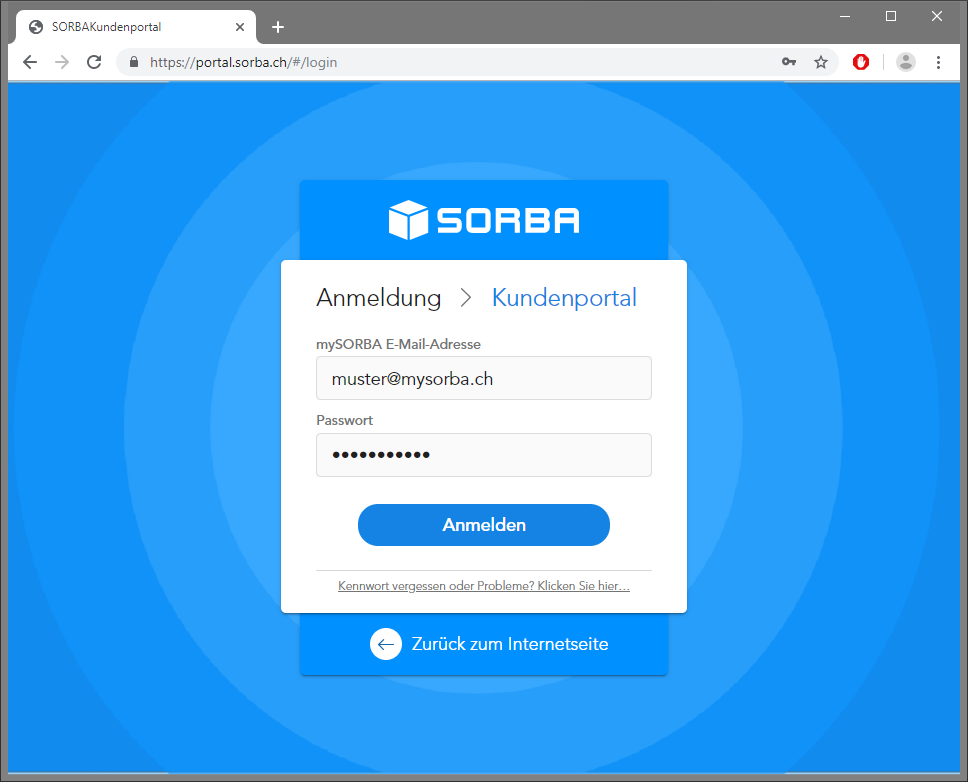Viewport: 968px width, 782px height.
Task: Reload the login page
Action: (94, 62)
